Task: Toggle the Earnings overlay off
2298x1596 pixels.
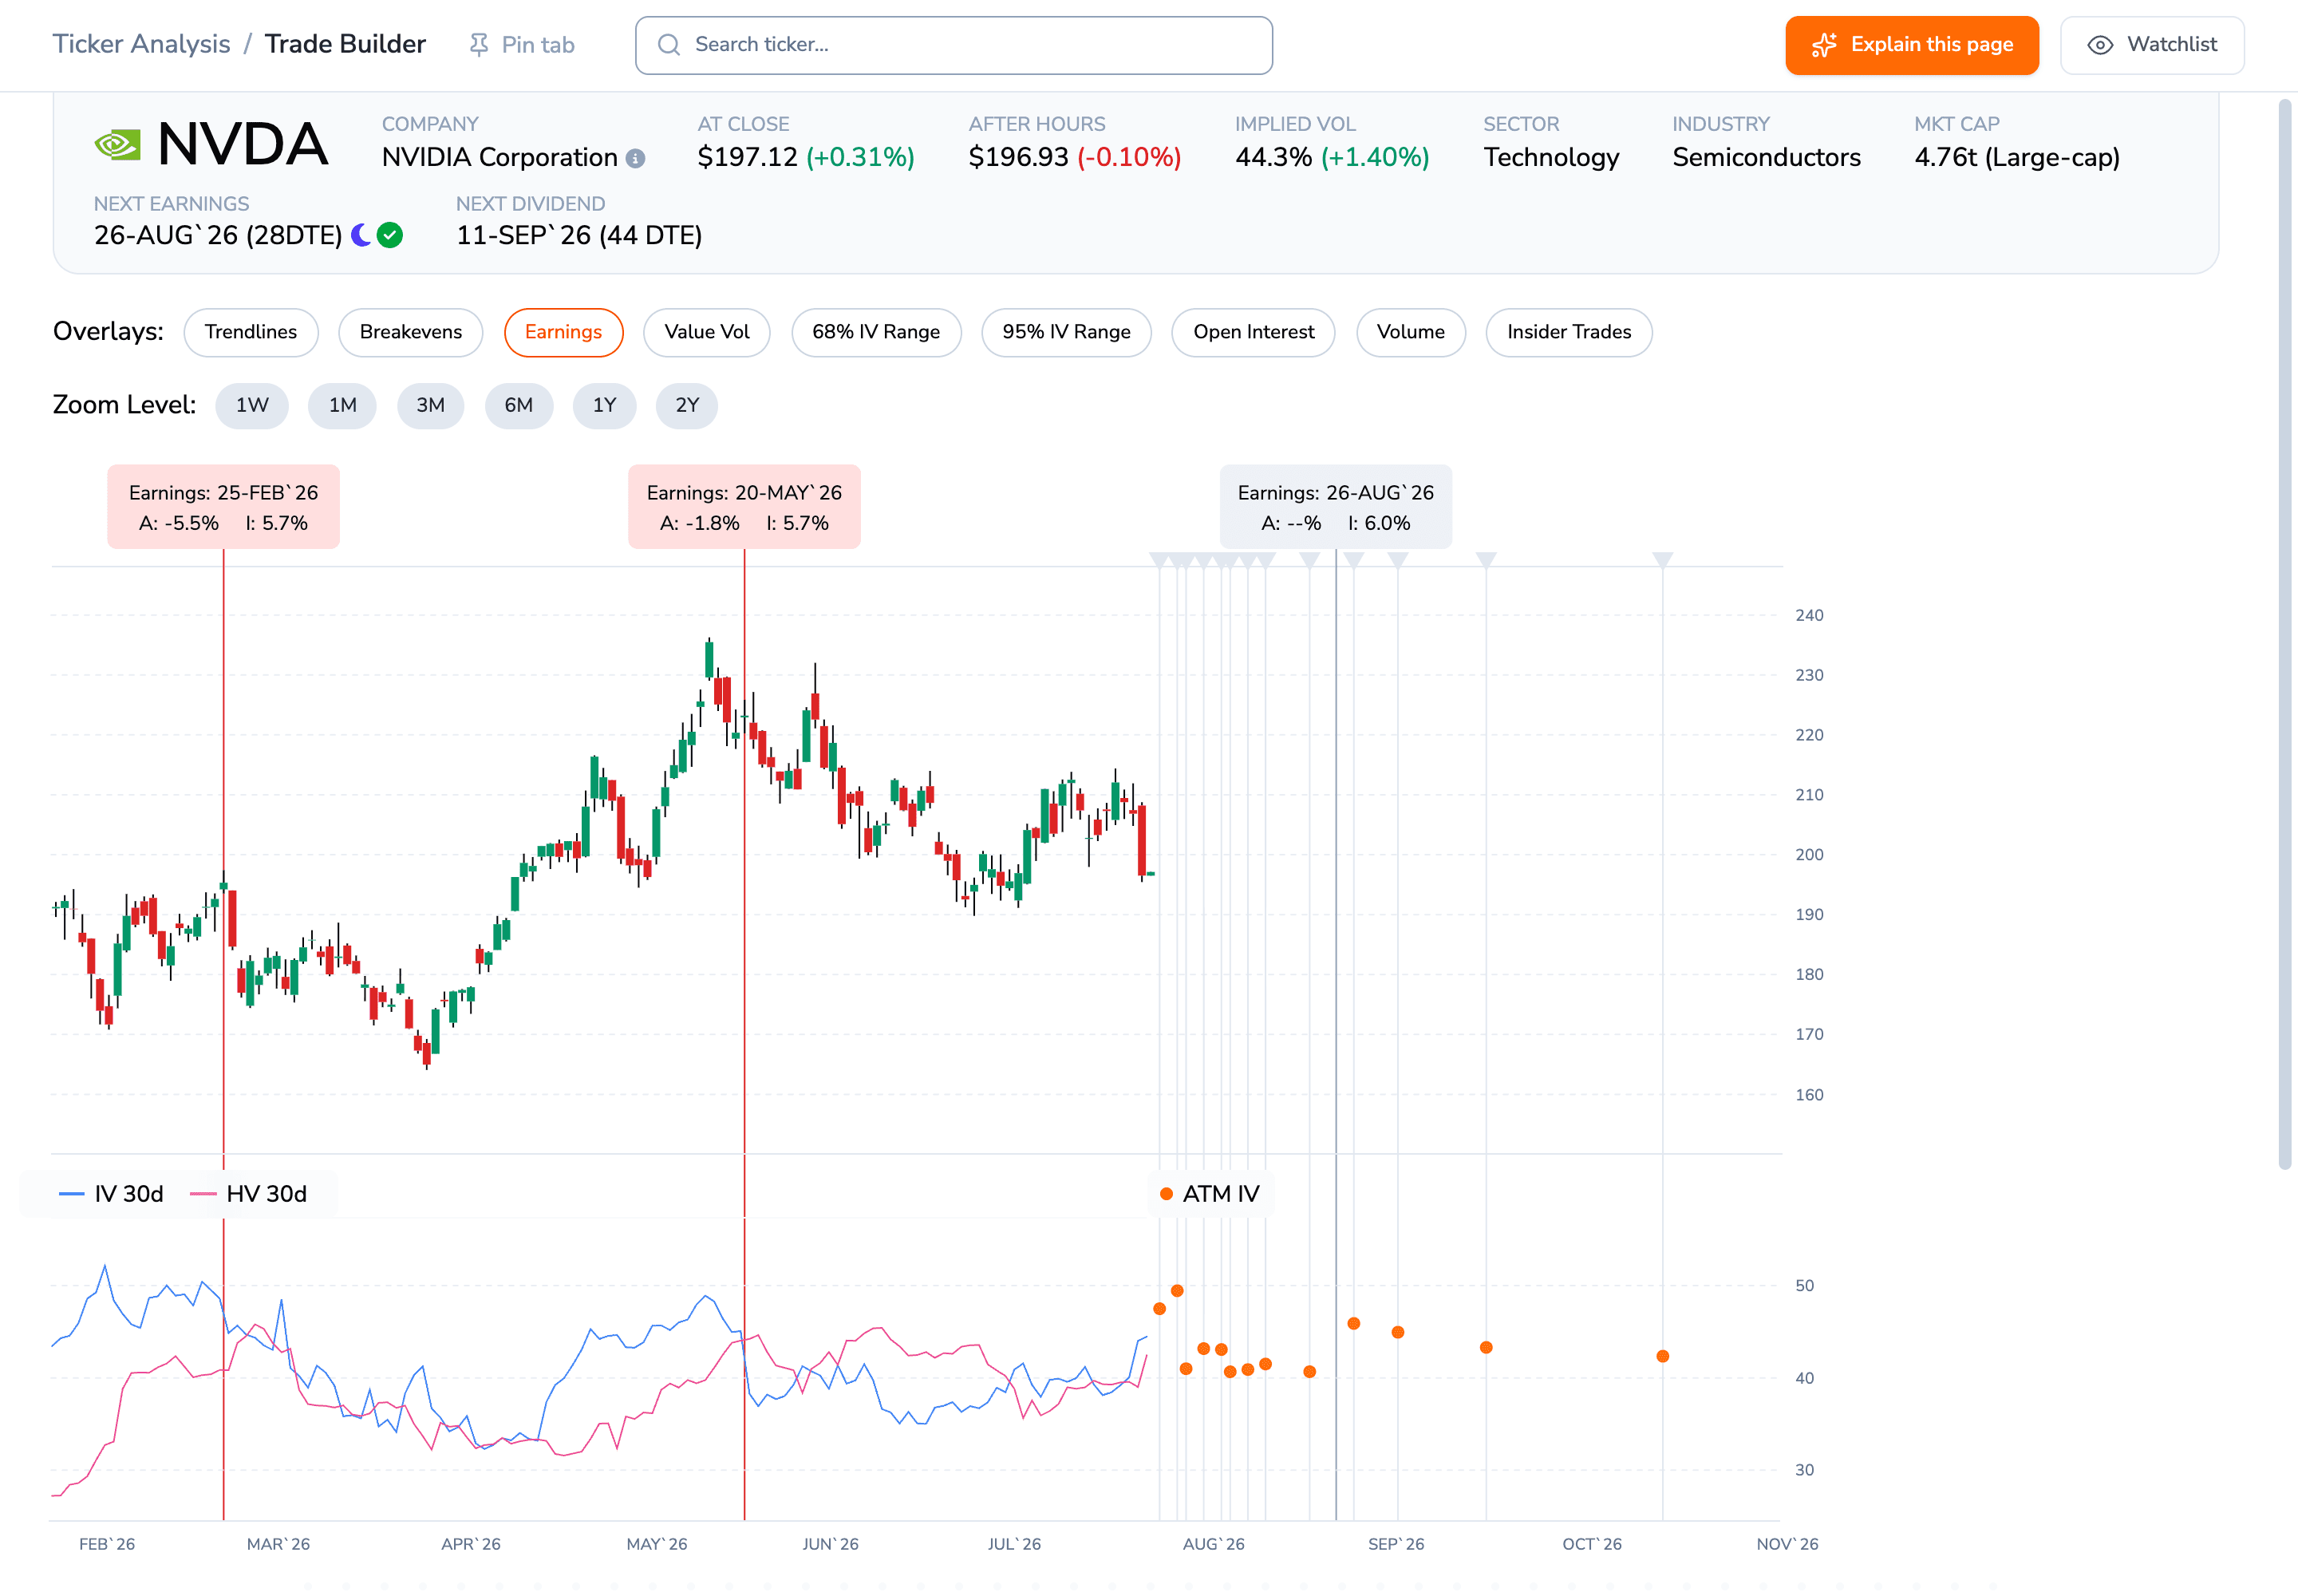Action: point(563,332)
